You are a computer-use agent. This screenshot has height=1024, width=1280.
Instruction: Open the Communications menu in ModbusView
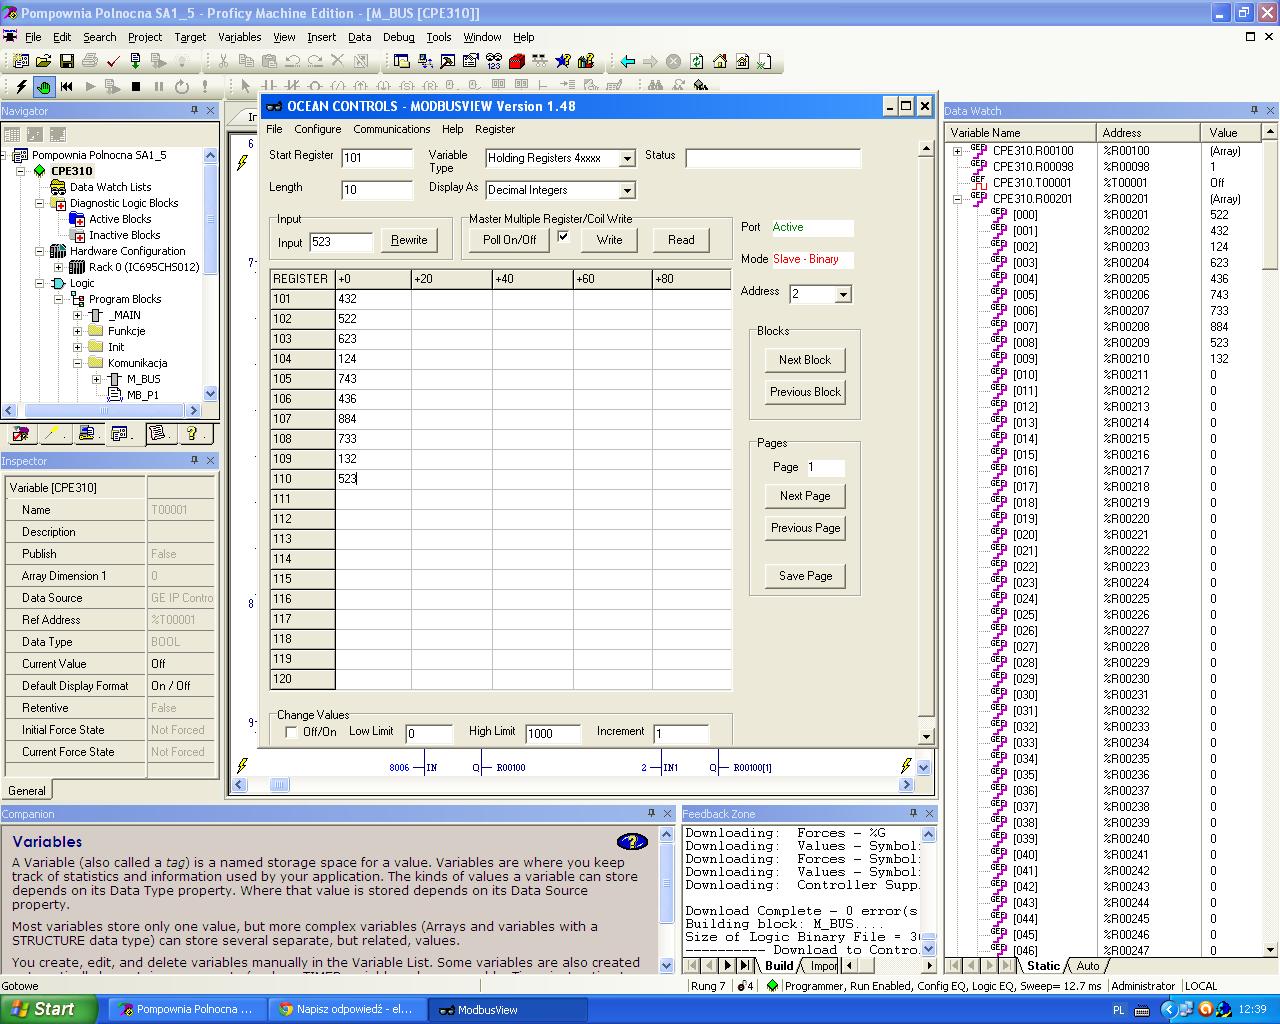[x=391, y=129]
